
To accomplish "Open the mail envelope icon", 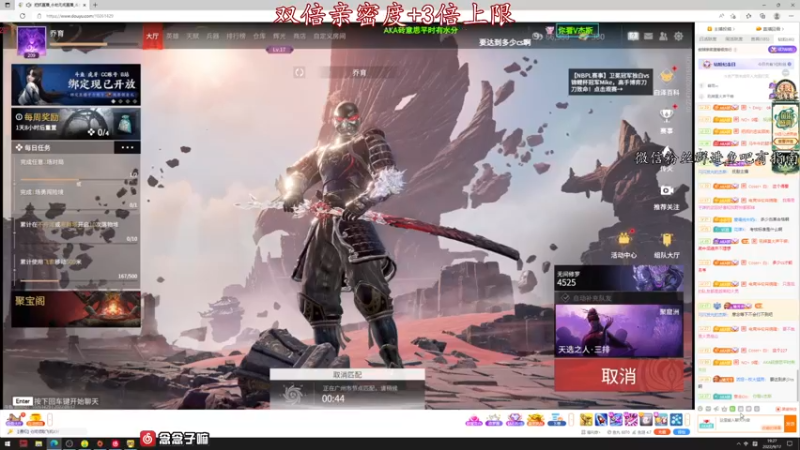I will click(648, 36).
